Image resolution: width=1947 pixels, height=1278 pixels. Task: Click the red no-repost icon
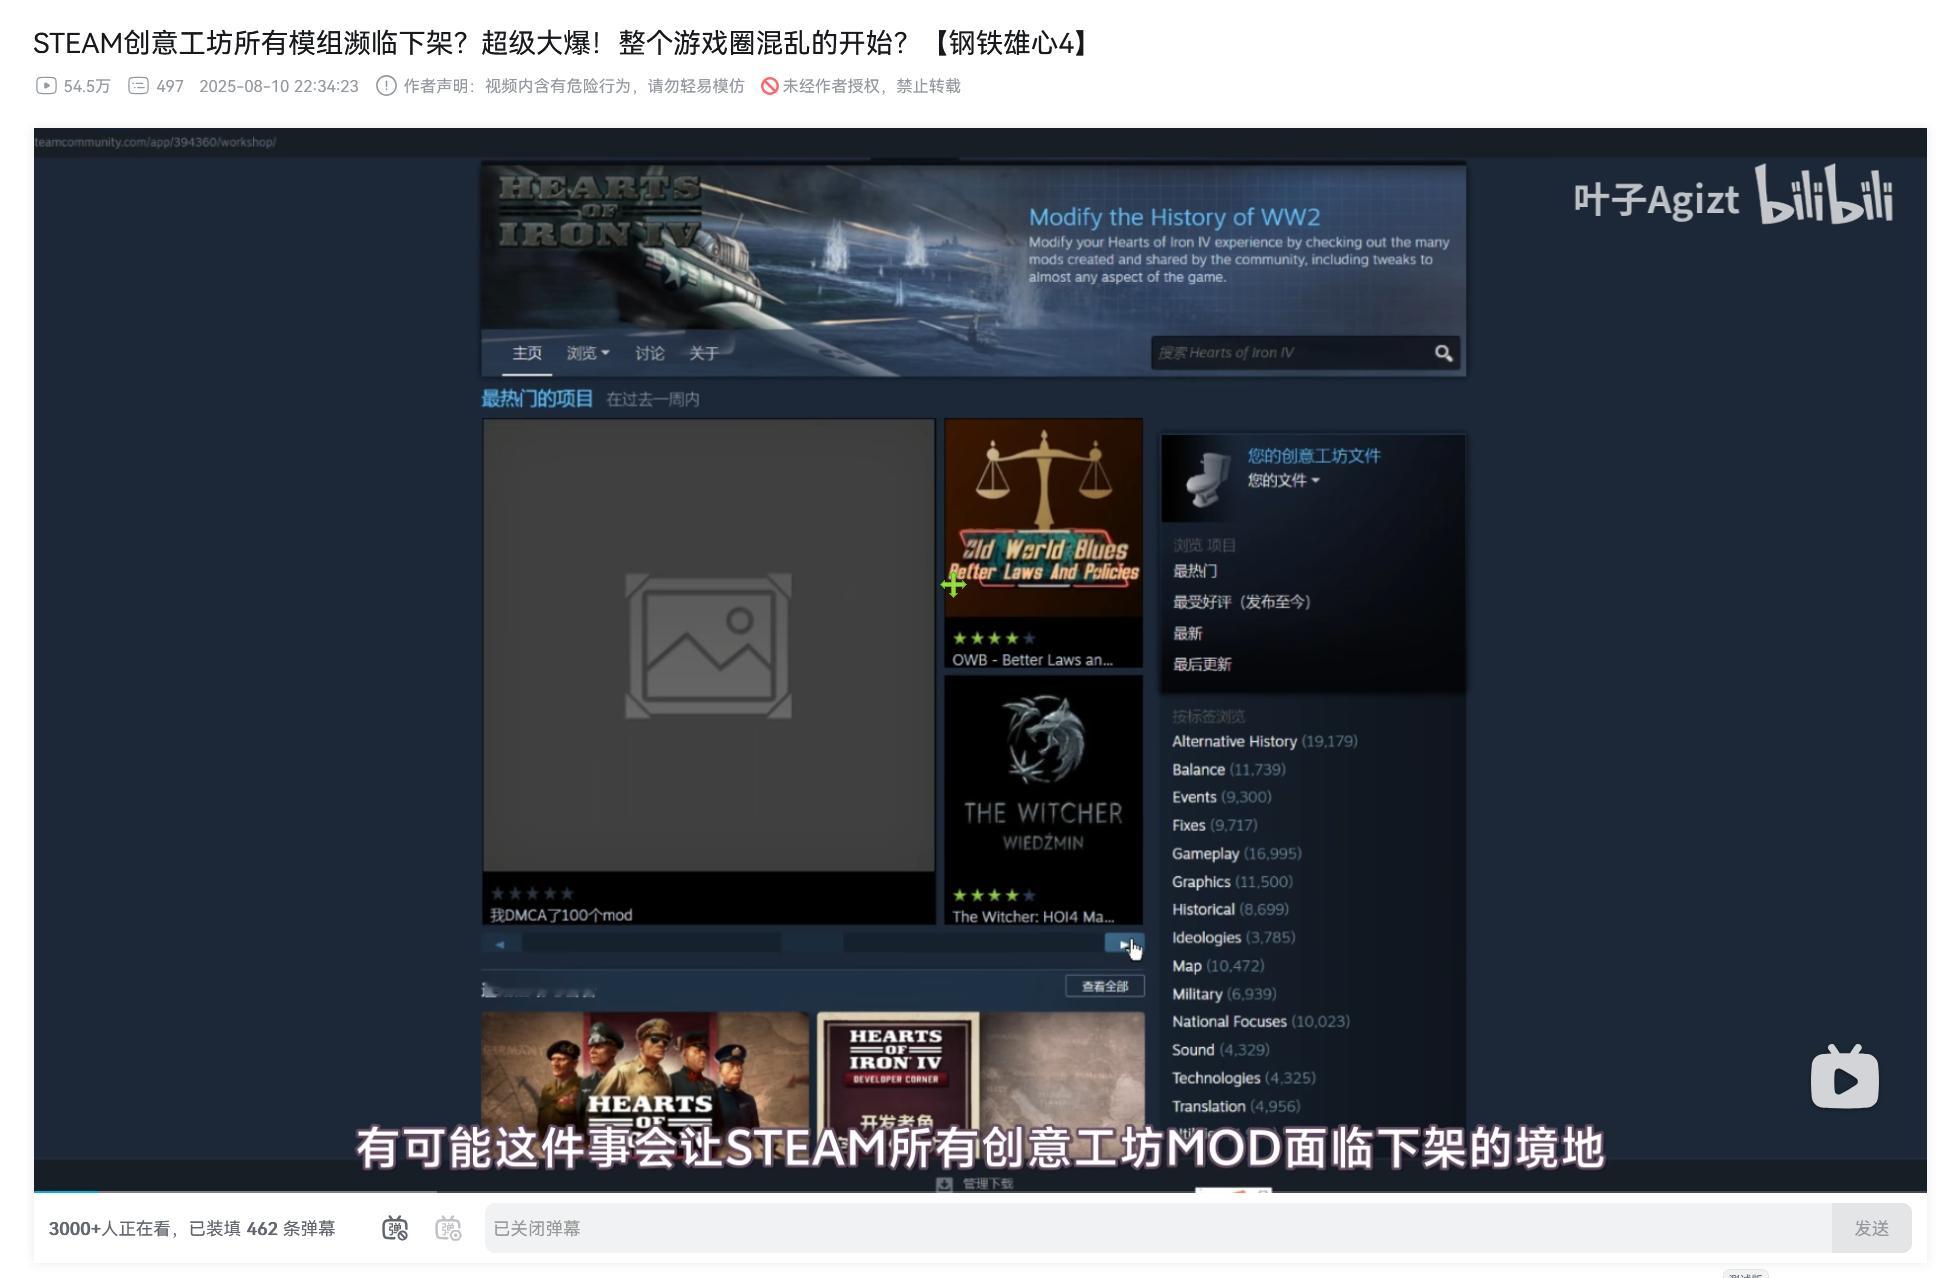tap(770, 86)
